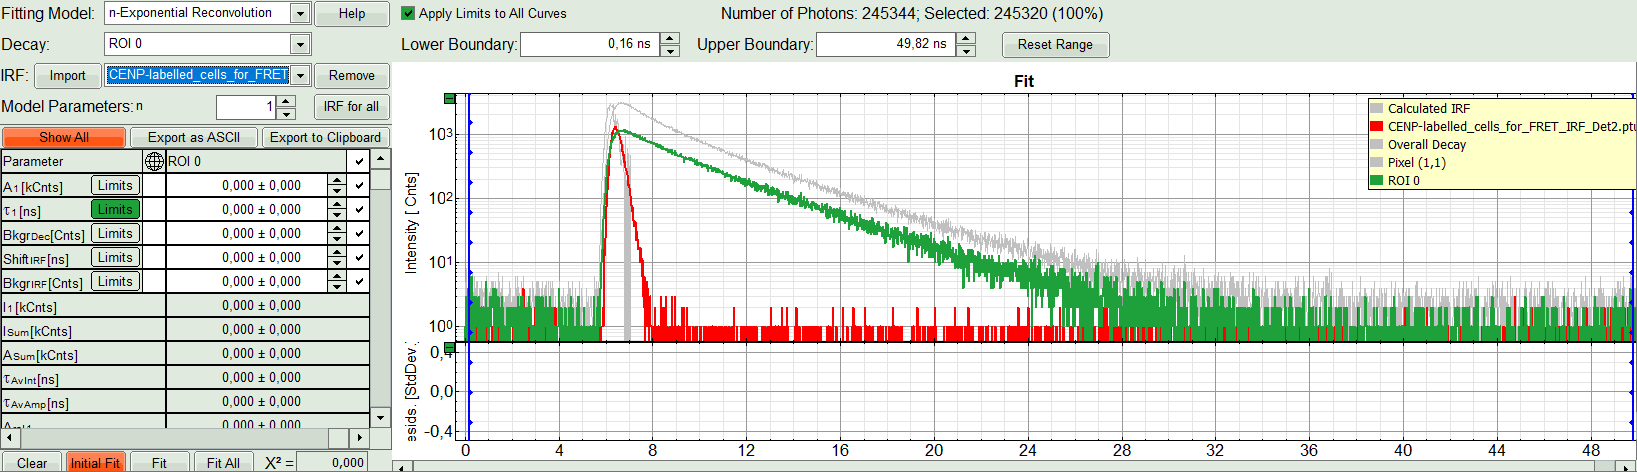The image size is (1637, 472).
Task: Toggle the ROI 0 header column checkbox
Action: [x=359, y=161]
